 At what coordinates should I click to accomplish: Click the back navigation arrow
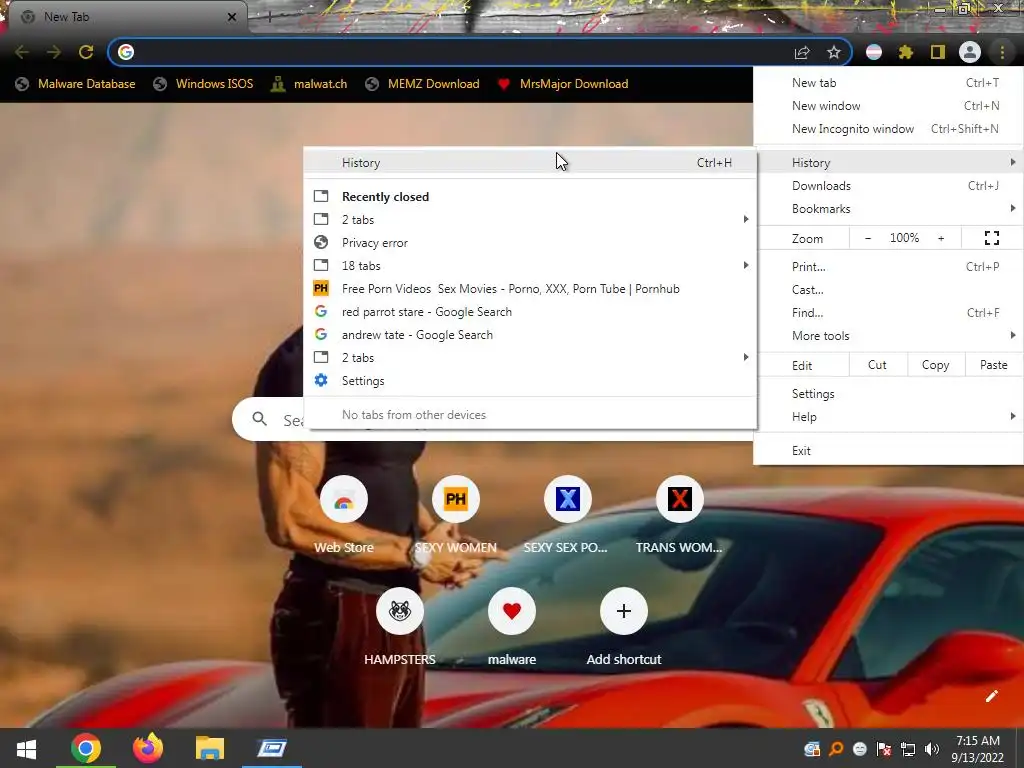coord(22,52)
